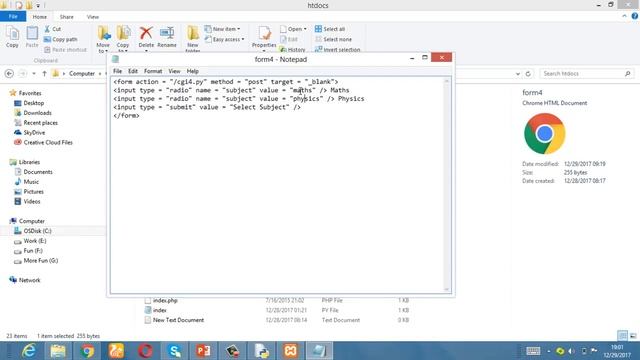
Task: Click the Copy to folder icon
Action: (x=123, y=33)
